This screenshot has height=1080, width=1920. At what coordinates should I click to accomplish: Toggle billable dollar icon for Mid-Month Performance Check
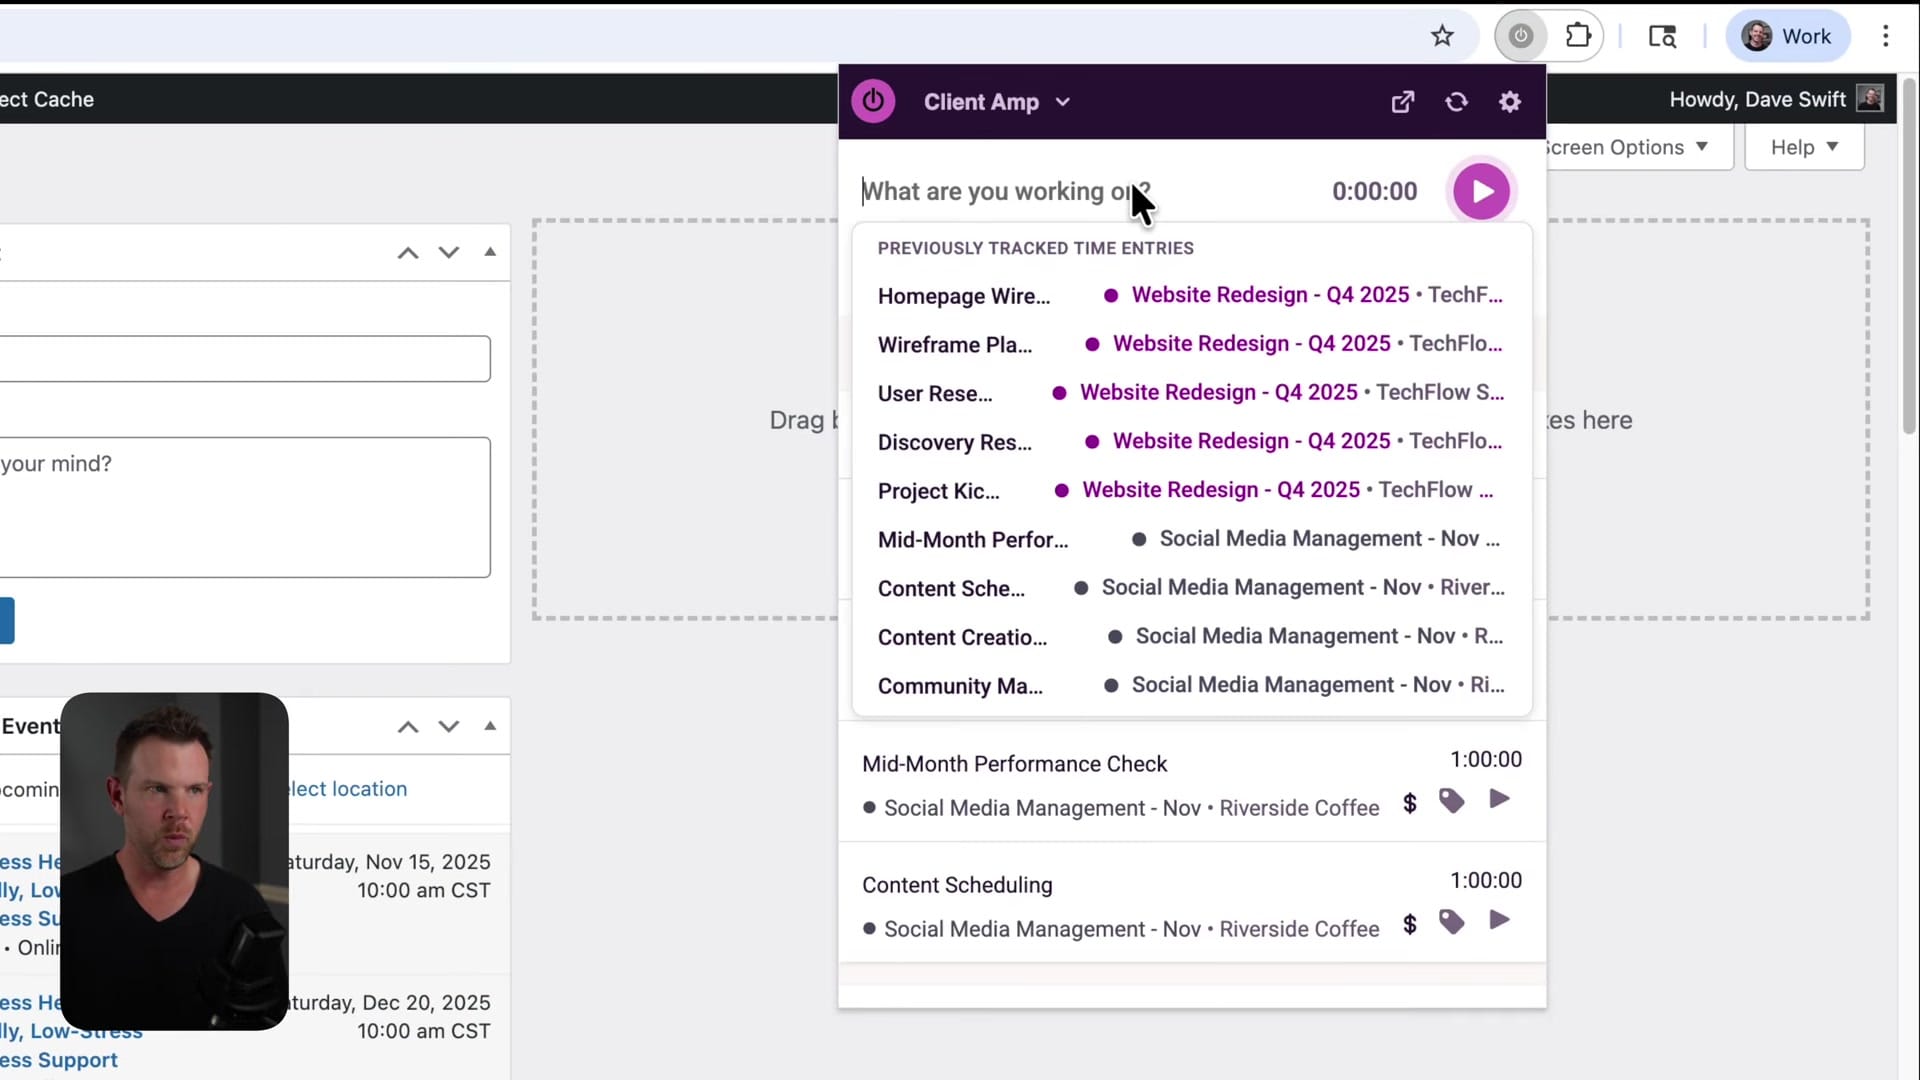[x=1410, y=803]
